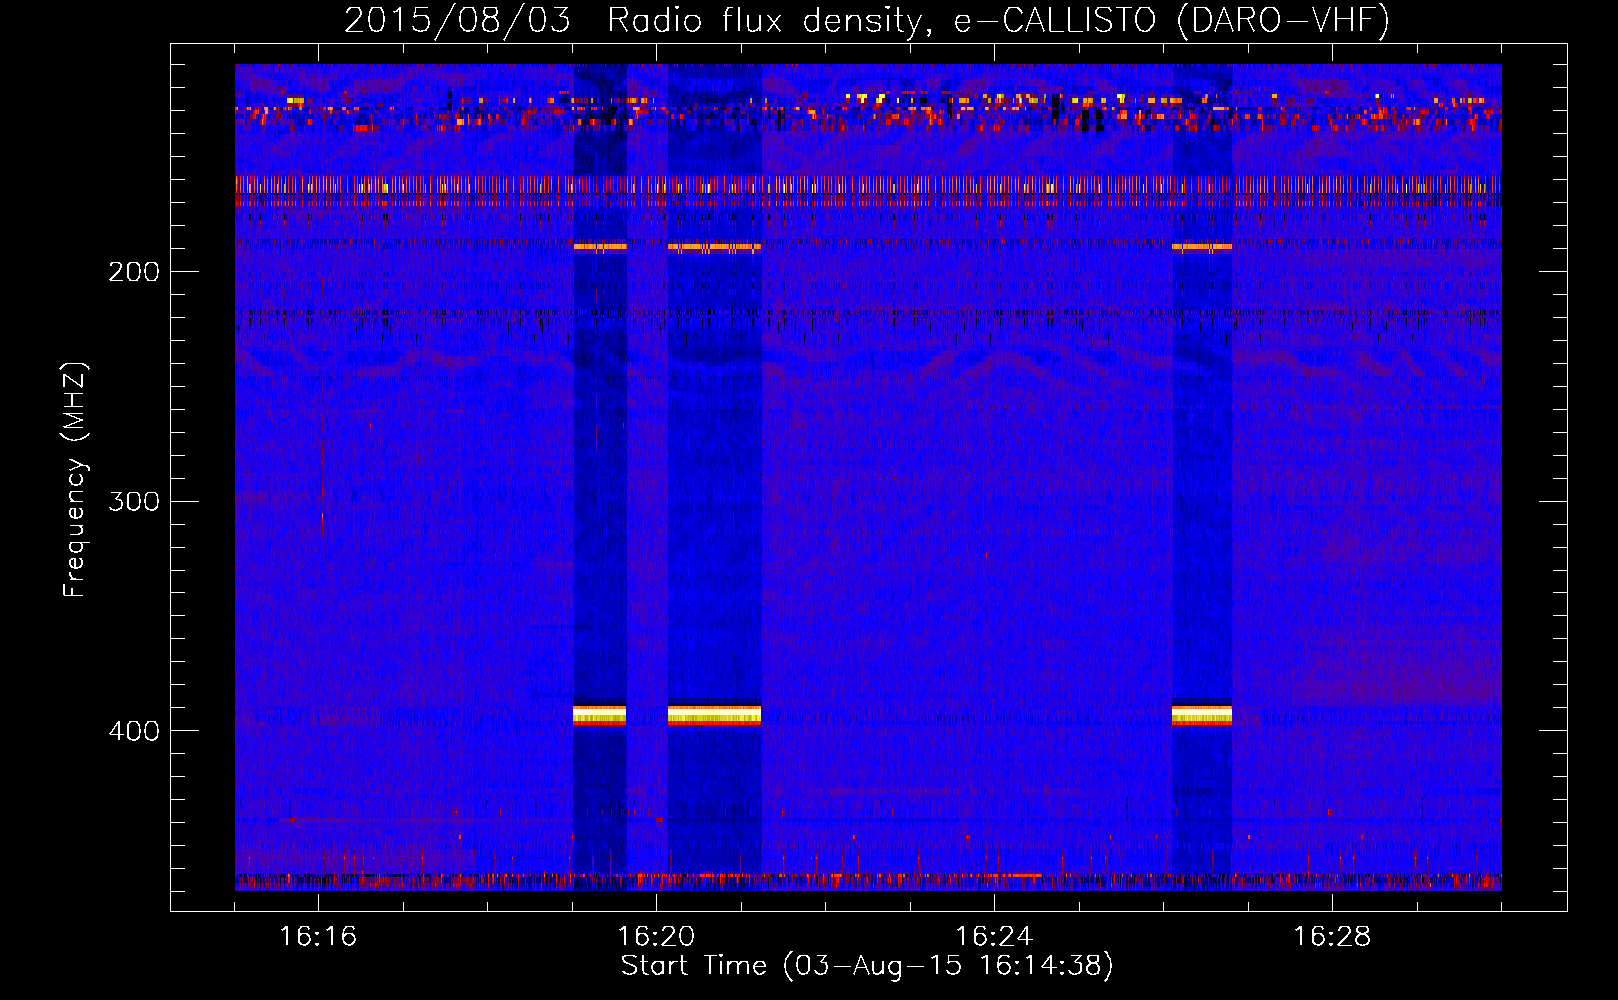Click the '400' frequency axis label
This screenshot has height=1000, width=1618.
[134, 731]
